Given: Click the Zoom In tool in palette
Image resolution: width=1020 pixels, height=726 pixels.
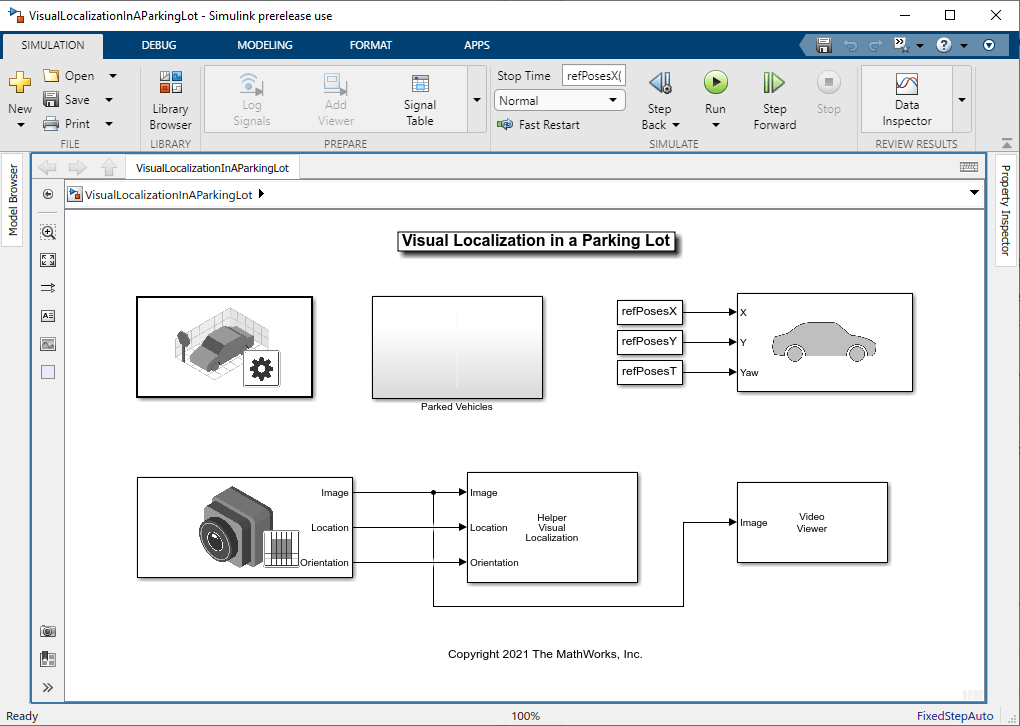Looking at the screenshot, I should pyautogui.click(x=48, y=232).
